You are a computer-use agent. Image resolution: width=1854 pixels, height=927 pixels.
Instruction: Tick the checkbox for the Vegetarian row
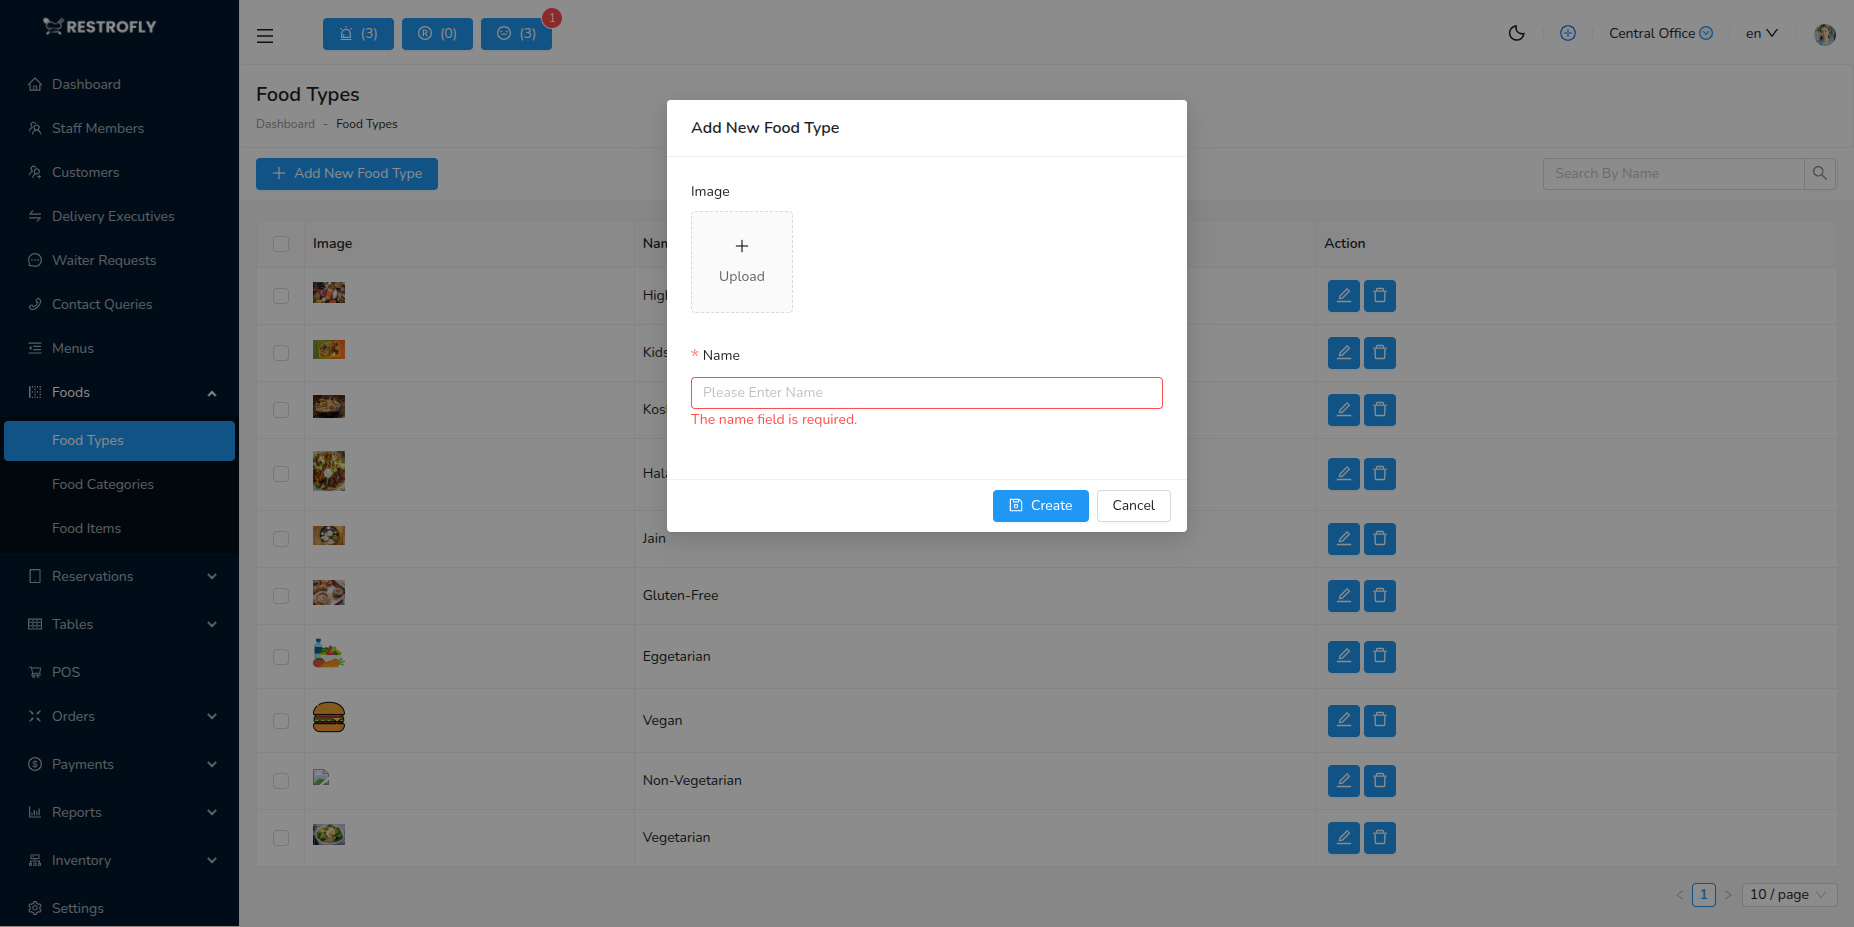point(281,837)
